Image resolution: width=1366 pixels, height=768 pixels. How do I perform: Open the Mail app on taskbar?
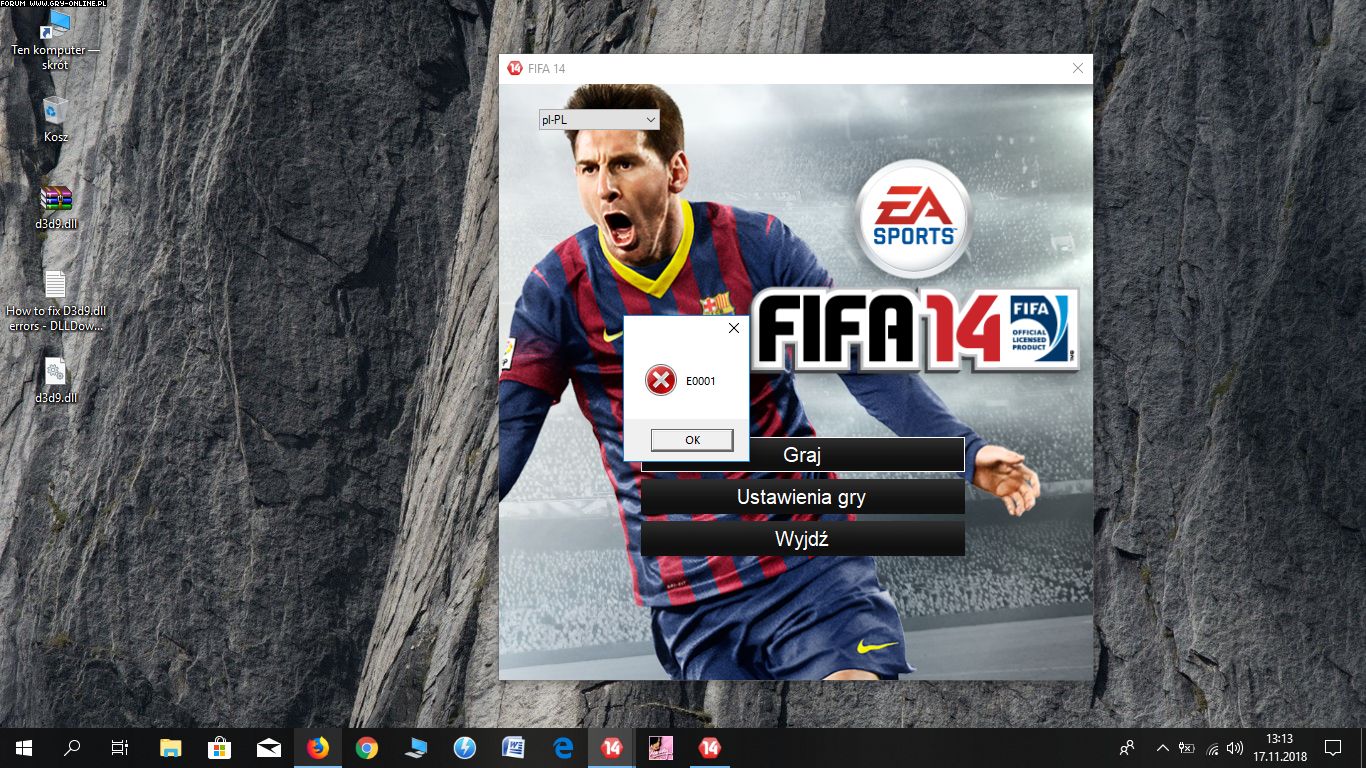268,748
